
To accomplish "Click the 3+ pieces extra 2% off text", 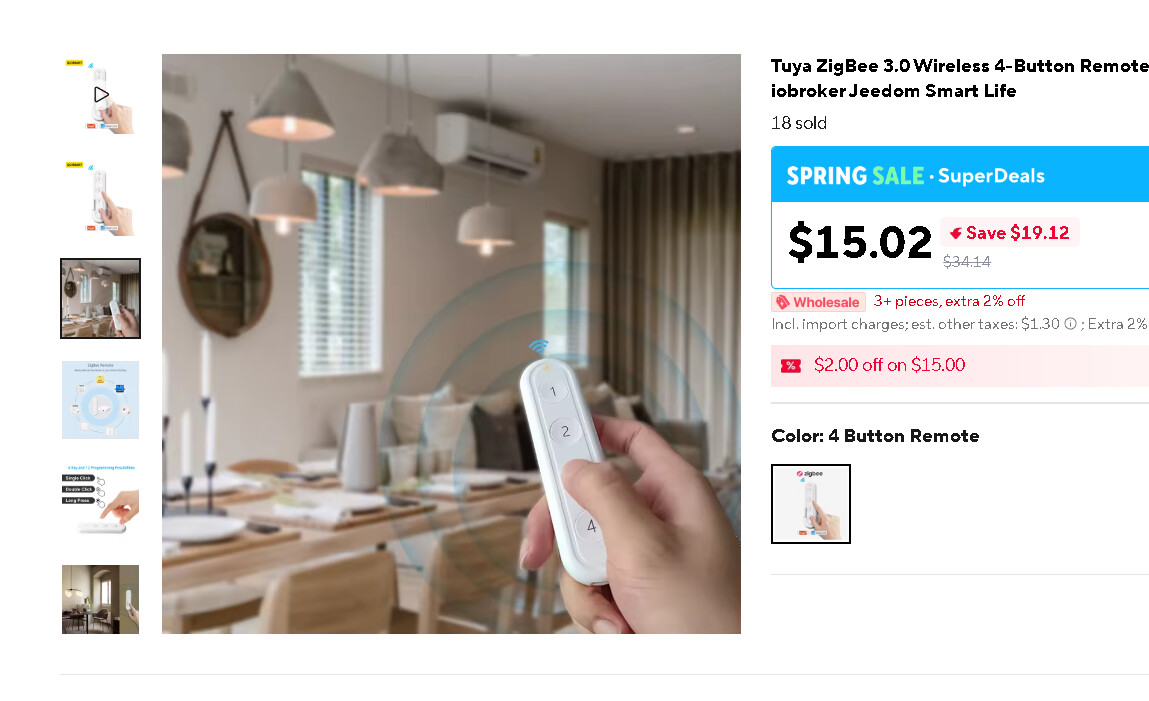I will 949,301.
